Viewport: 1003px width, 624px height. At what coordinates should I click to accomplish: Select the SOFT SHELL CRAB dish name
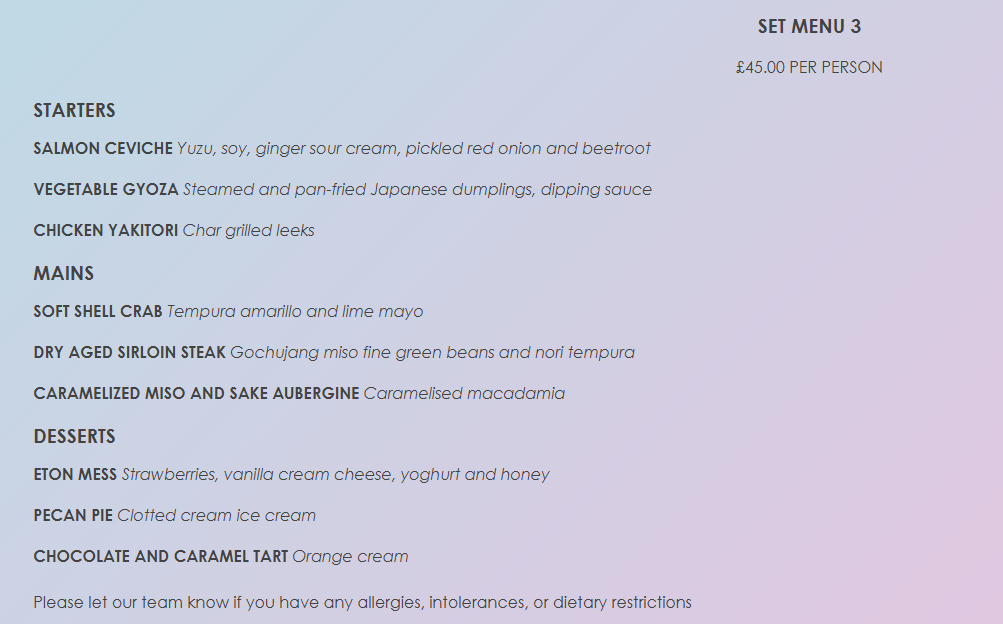click(x=98, y=312)
